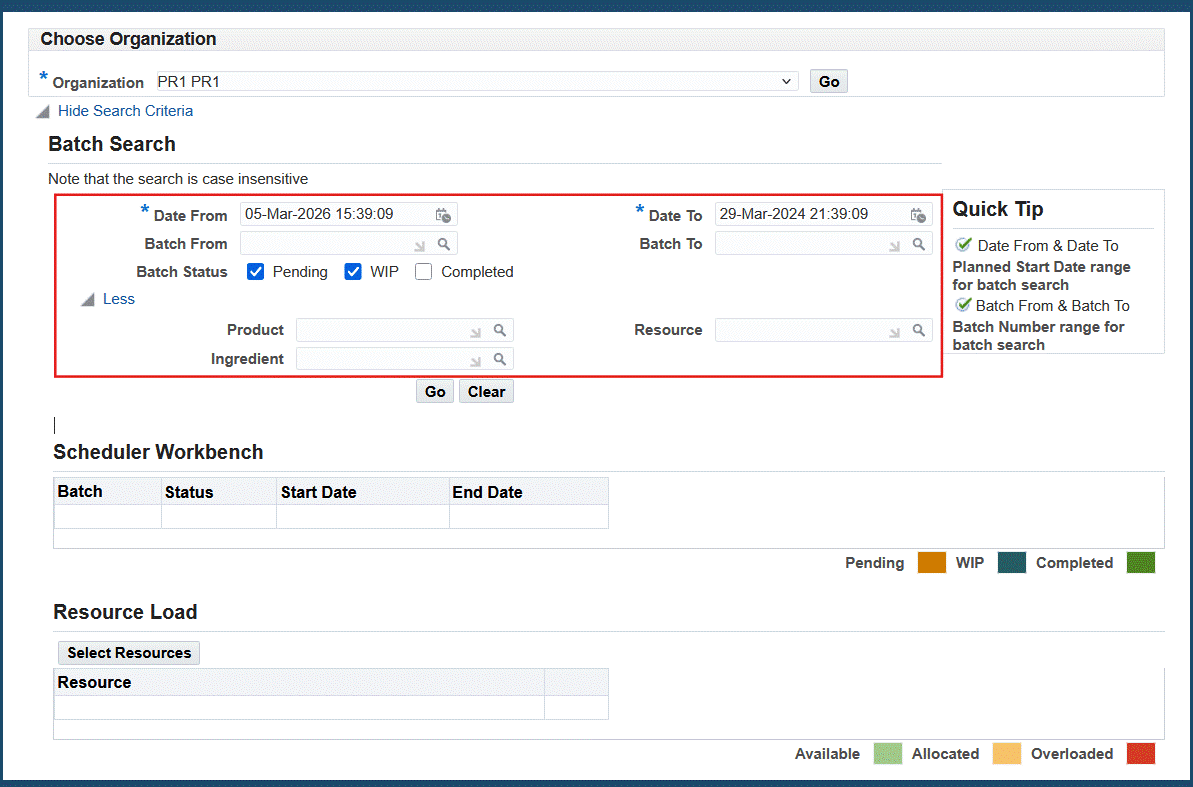
Task: Click the Resource column header in Resource Load
Action: click(299, 682)
